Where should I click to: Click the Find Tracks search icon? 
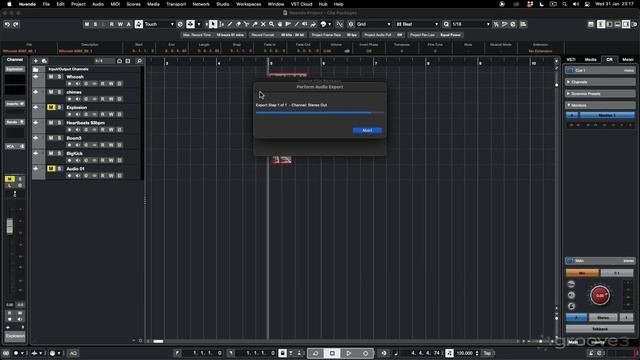[139, 61]
